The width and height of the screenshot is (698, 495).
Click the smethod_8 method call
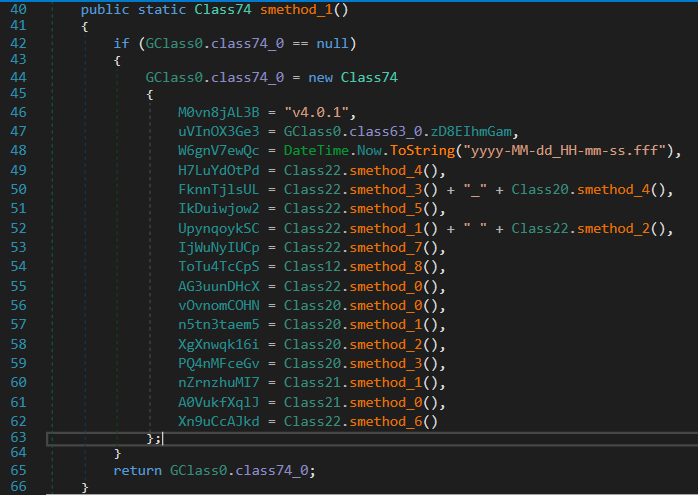tap(386, 267)
